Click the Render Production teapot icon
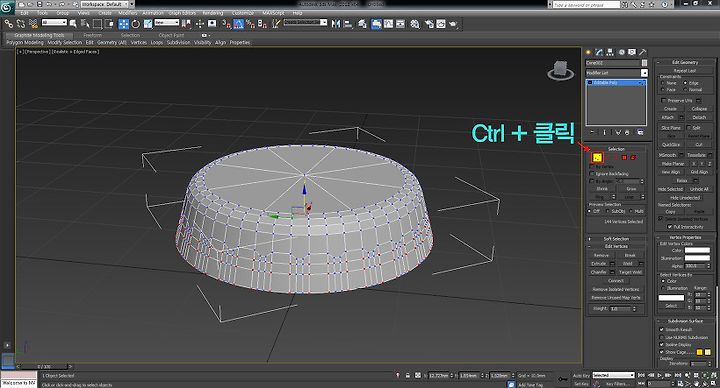The image size is (720, 388). pyautogui.click(x=453, y=23)
